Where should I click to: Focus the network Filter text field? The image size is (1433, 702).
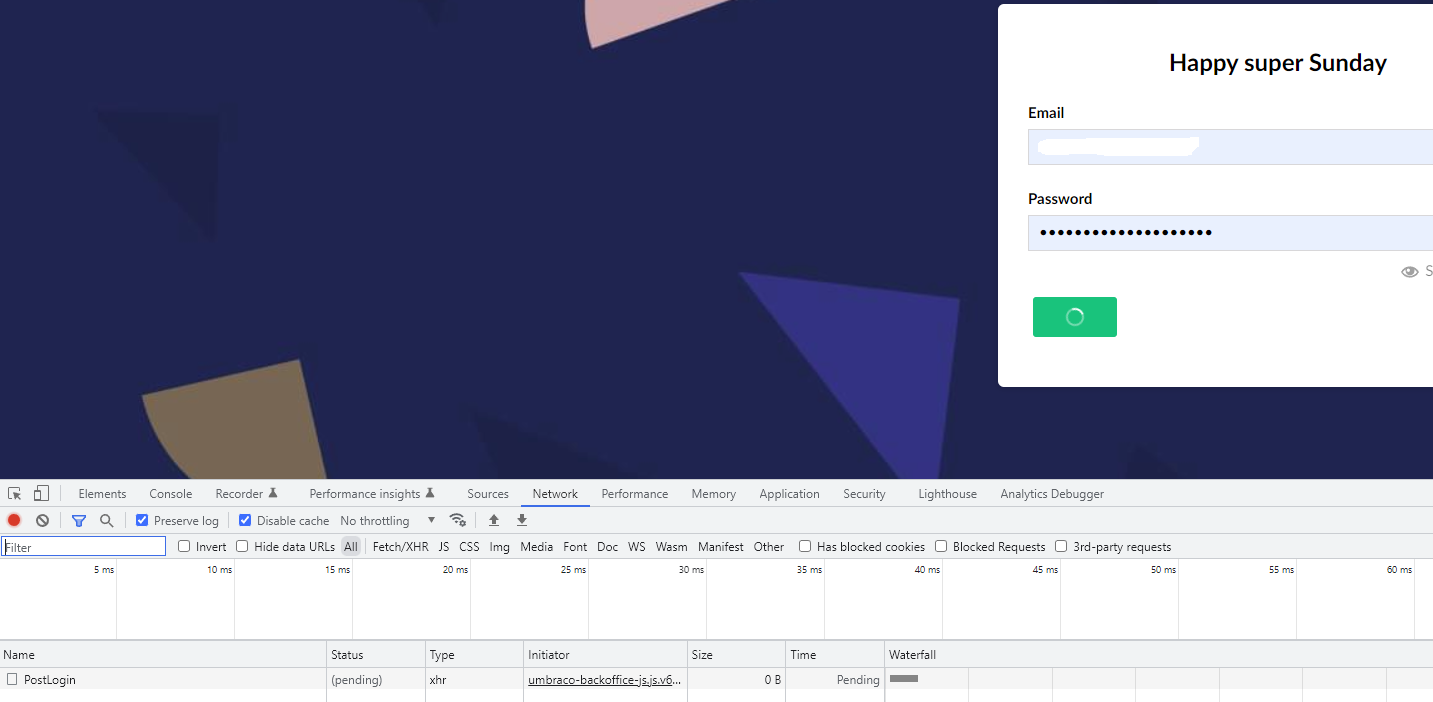coord(84,547)
